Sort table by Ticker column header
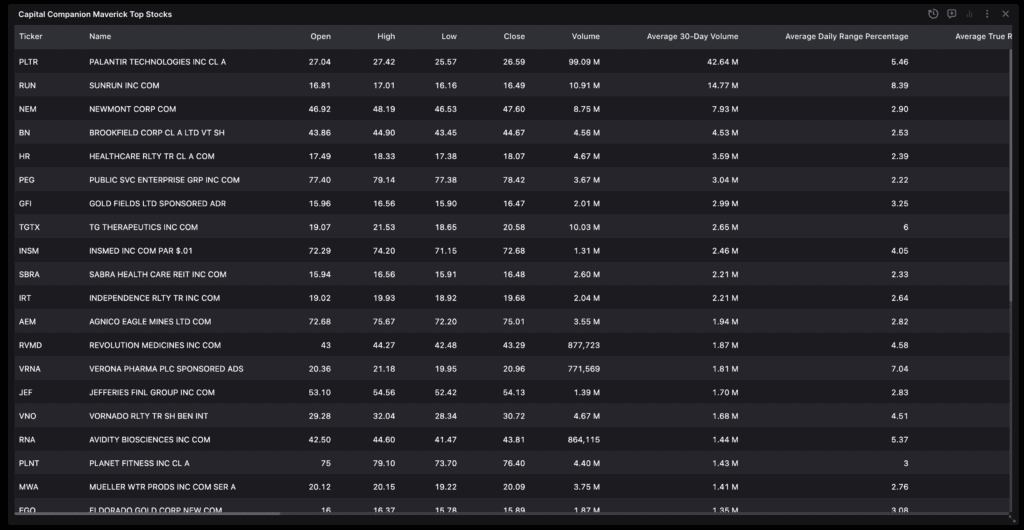 (31, 37)
